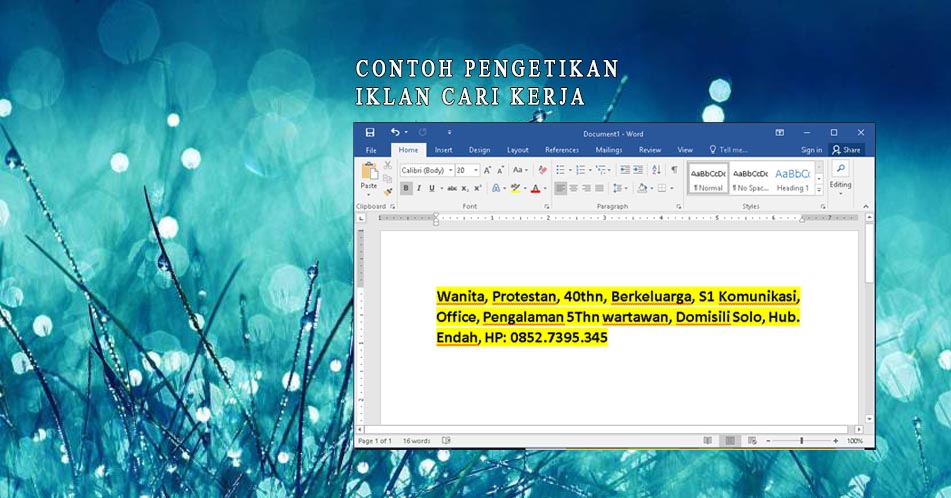This screenshot has height=498, width=951.
Task: Click the Paste button
Action: point(369,177)
